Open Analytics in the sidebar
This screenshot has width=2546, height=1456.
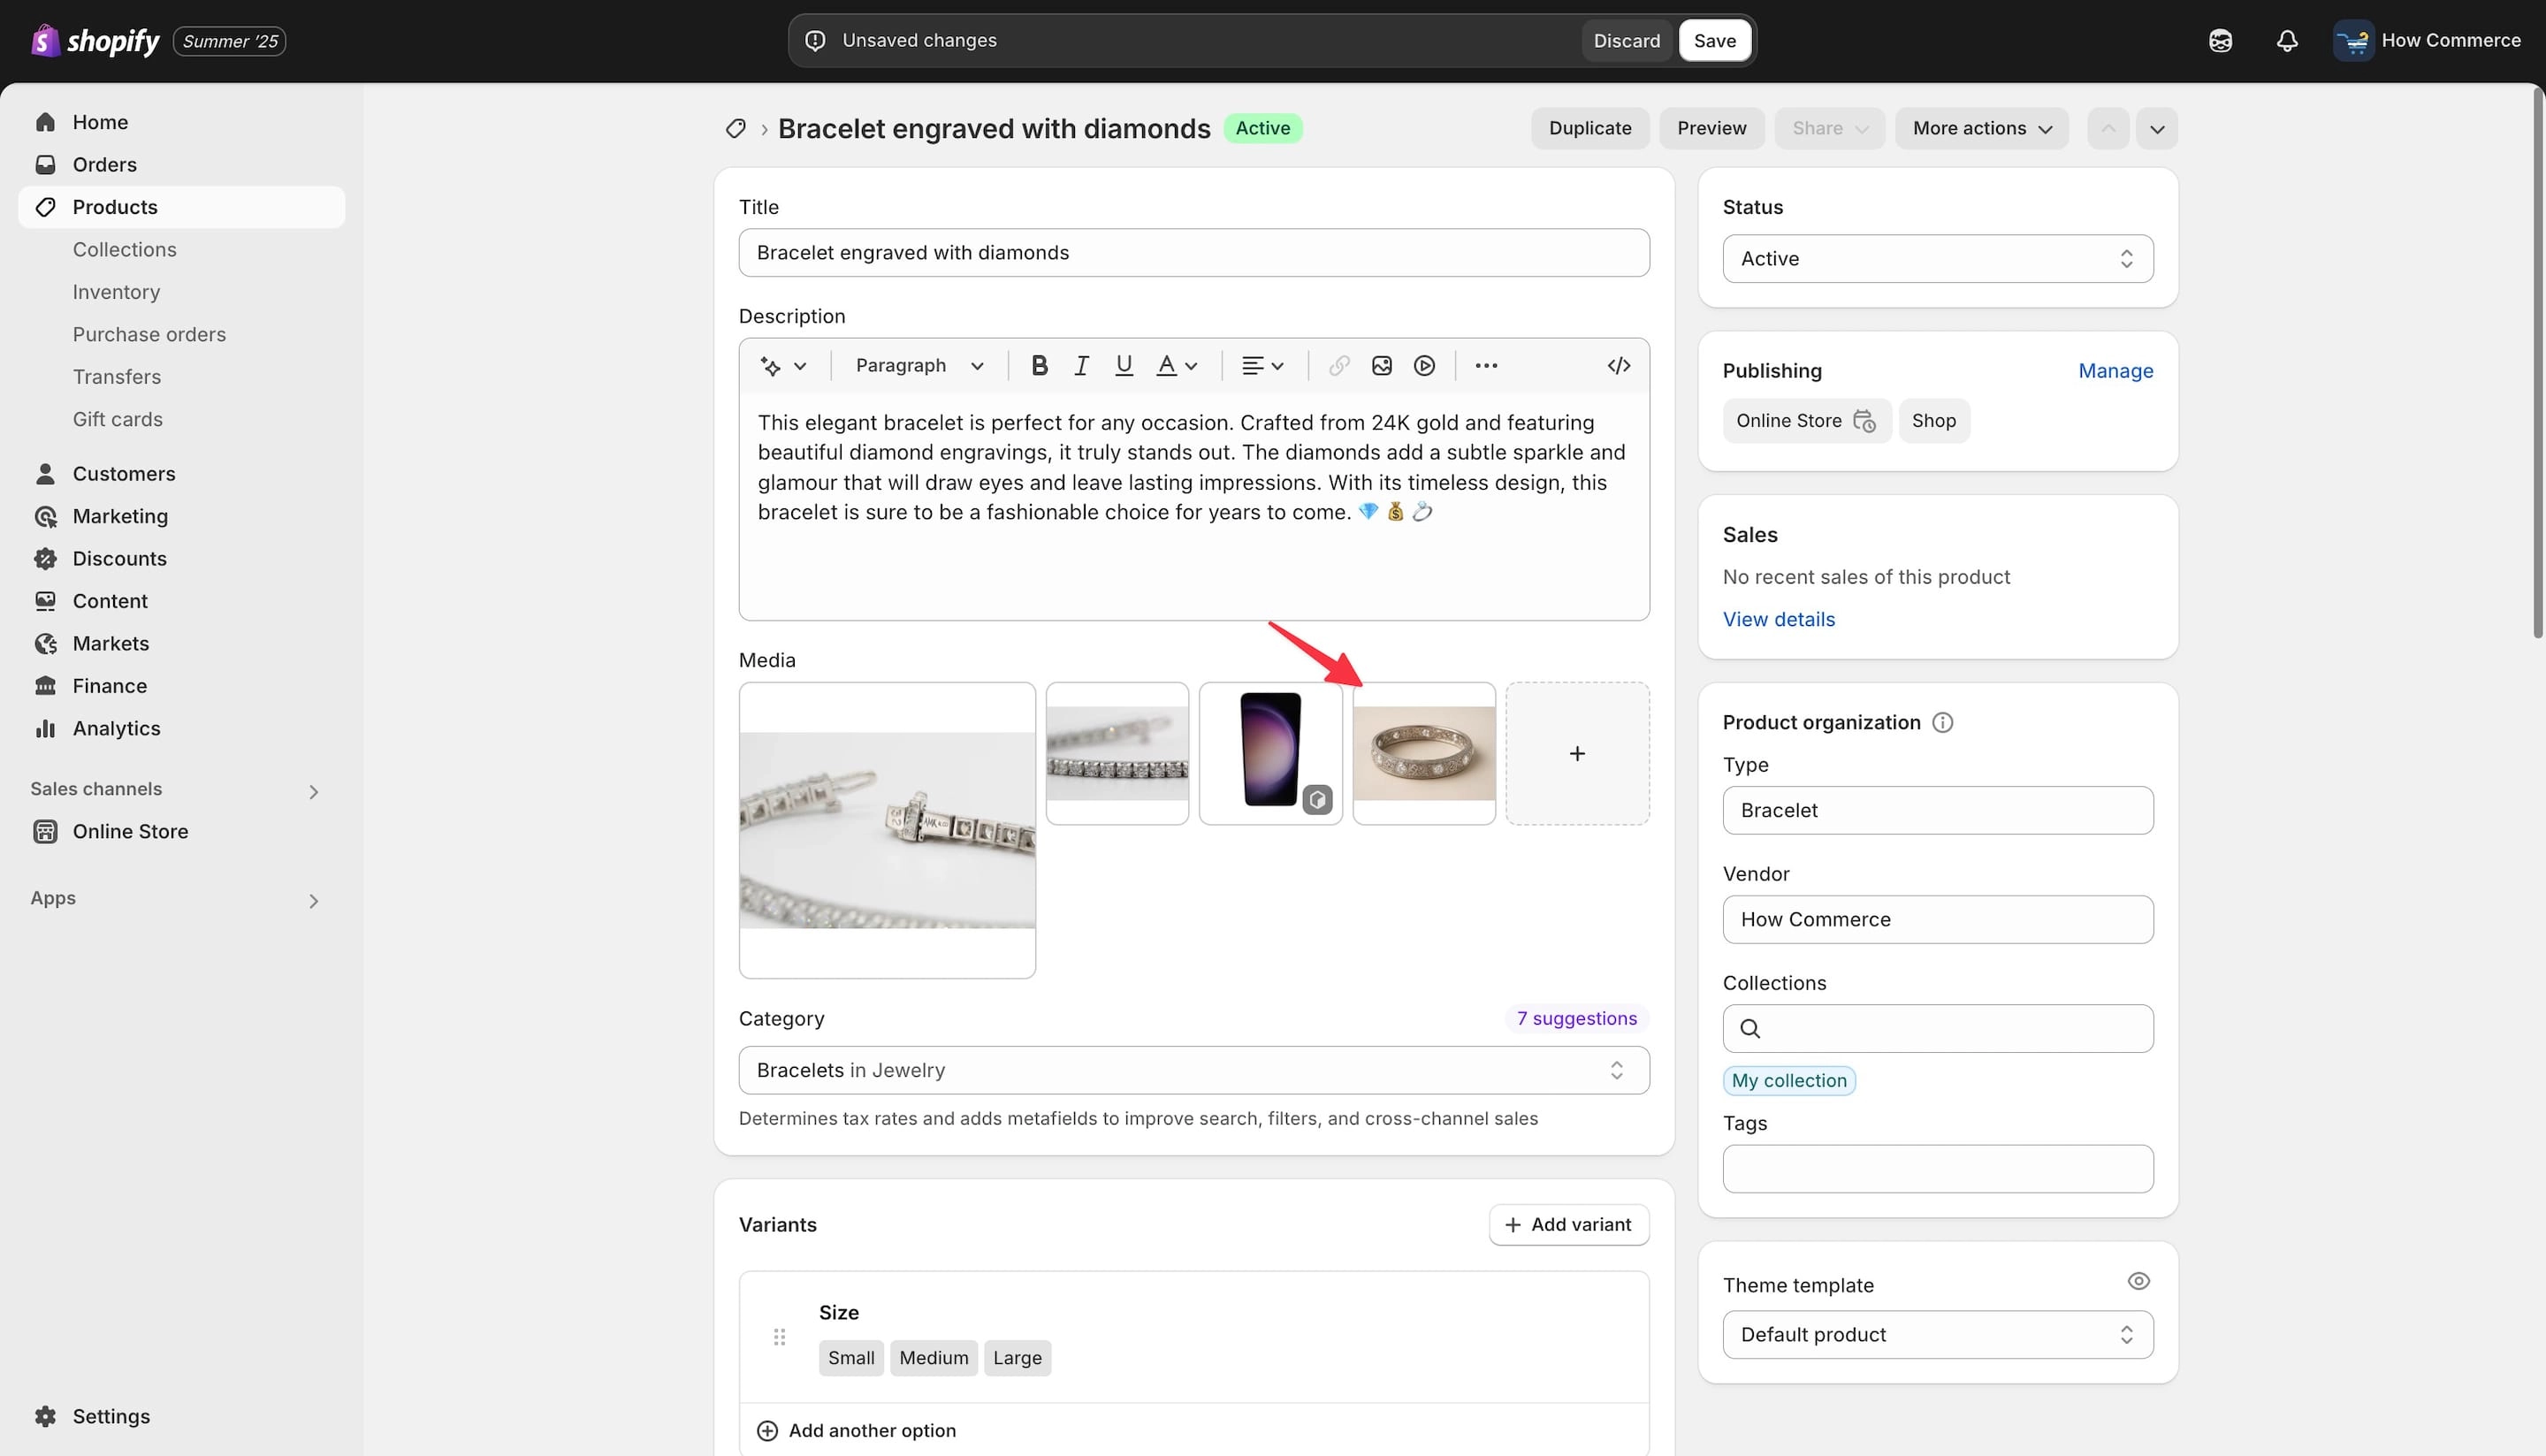click(181, 729)
